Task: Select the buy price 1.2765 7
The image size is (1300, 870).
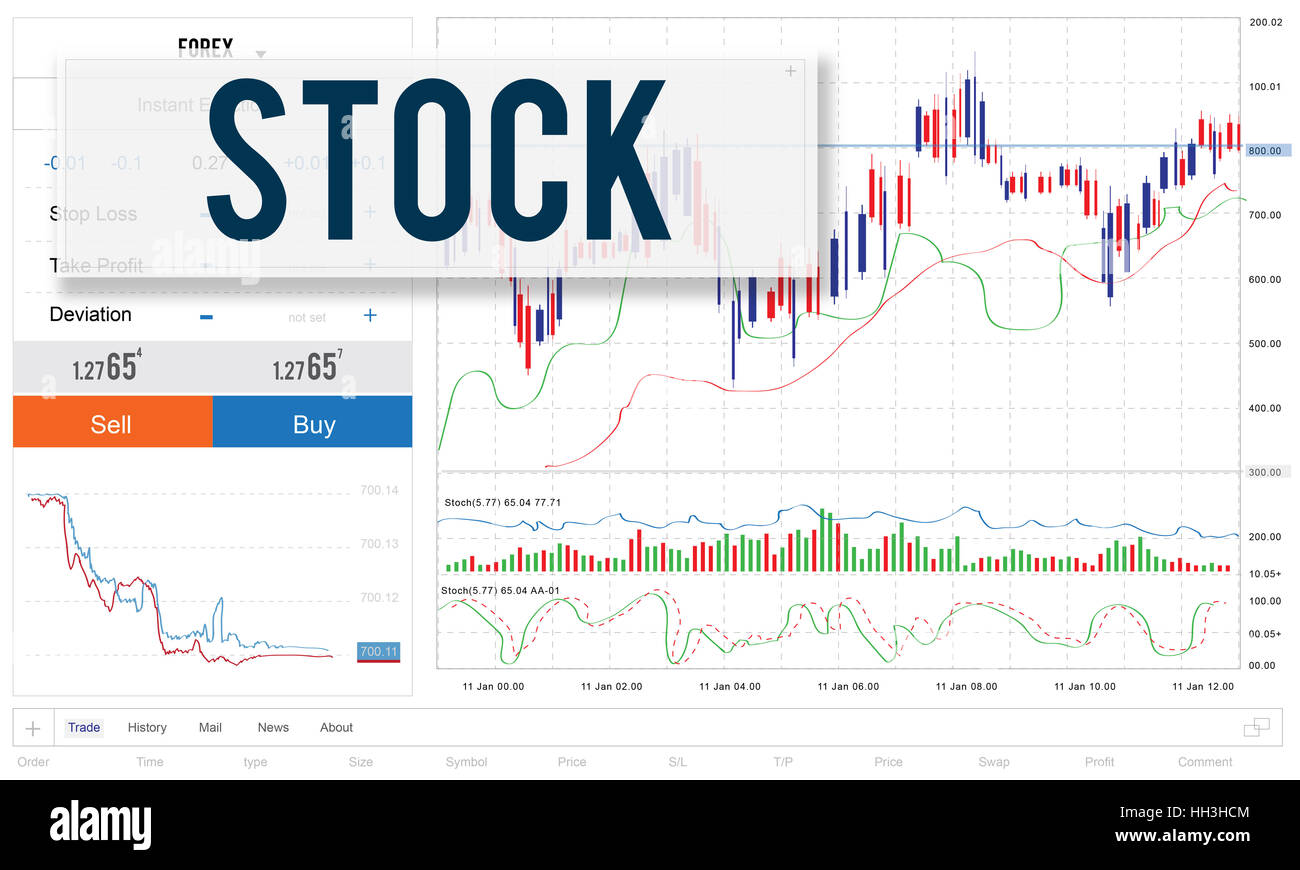Action: (x=307, y=367)
